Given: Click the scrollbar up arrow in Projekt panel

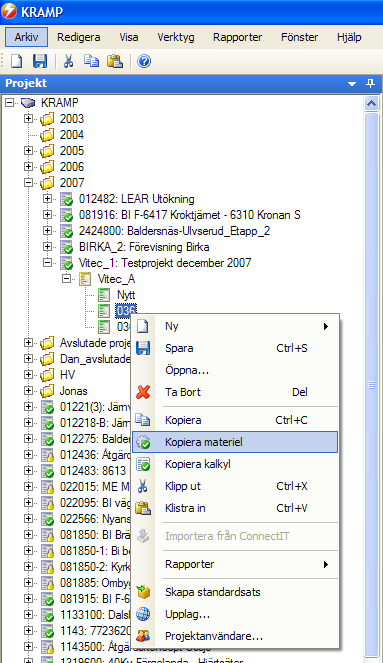Looking at the screenshot, I should click(372, 104).
